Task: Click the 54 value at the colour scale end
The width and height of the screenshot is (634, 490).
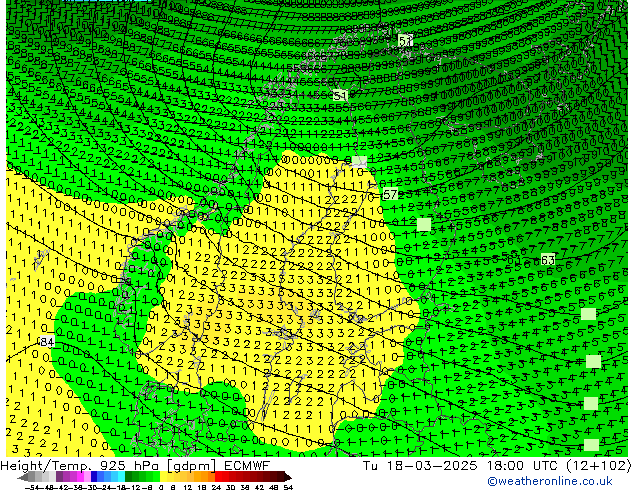Action: coord(288,487)
